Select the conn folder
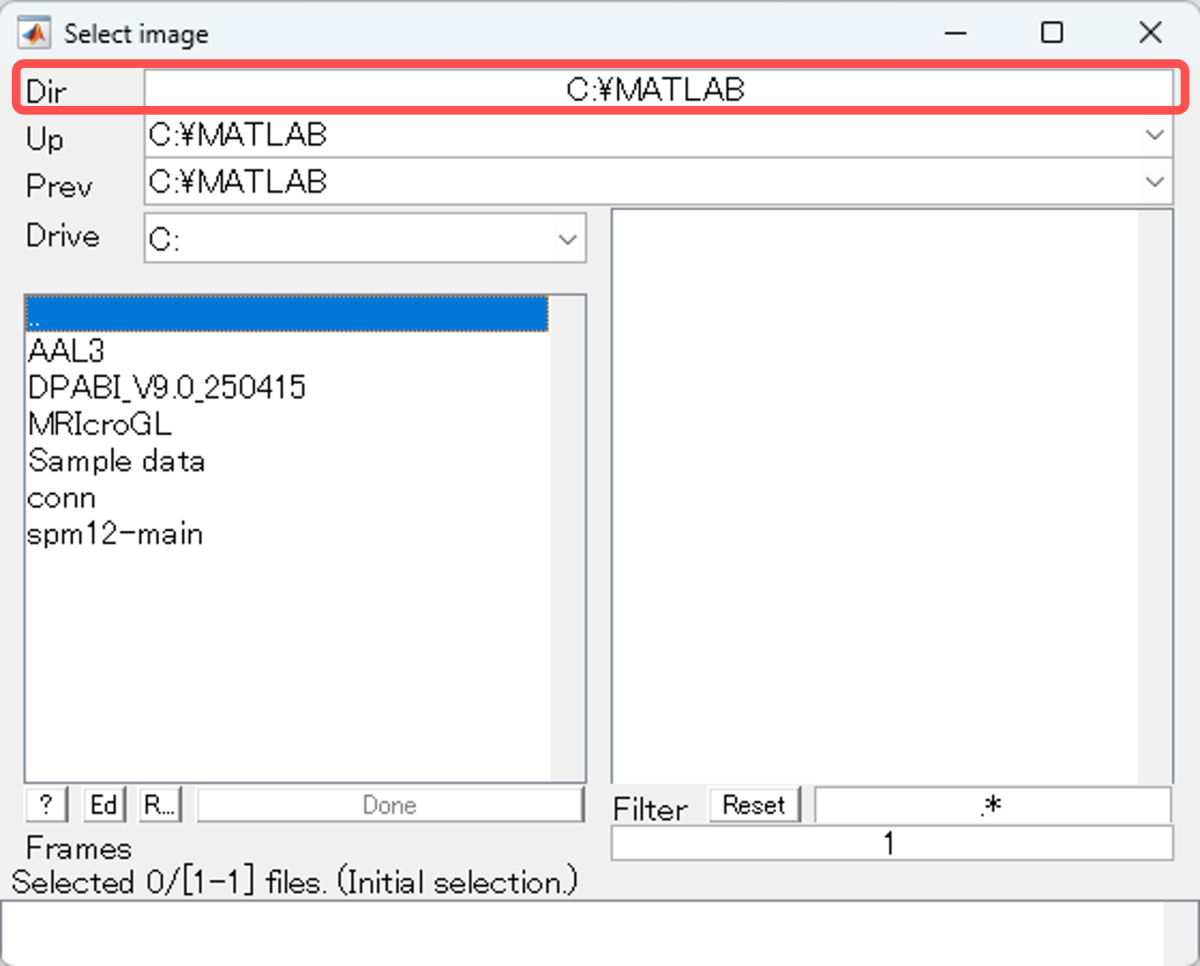 pyautogui.click(x=62, y=498)
